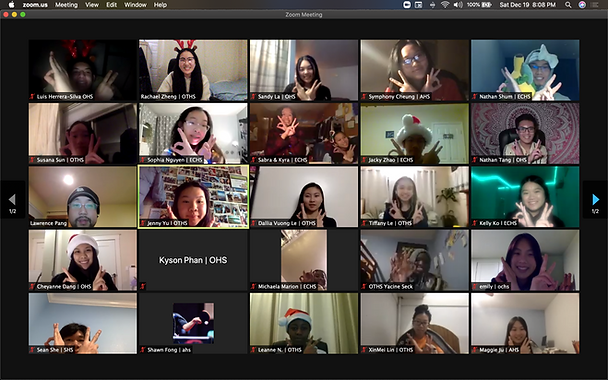This screenshot has height=380, width=608.
Task: Open the Help menu
Action: point(160,5)
